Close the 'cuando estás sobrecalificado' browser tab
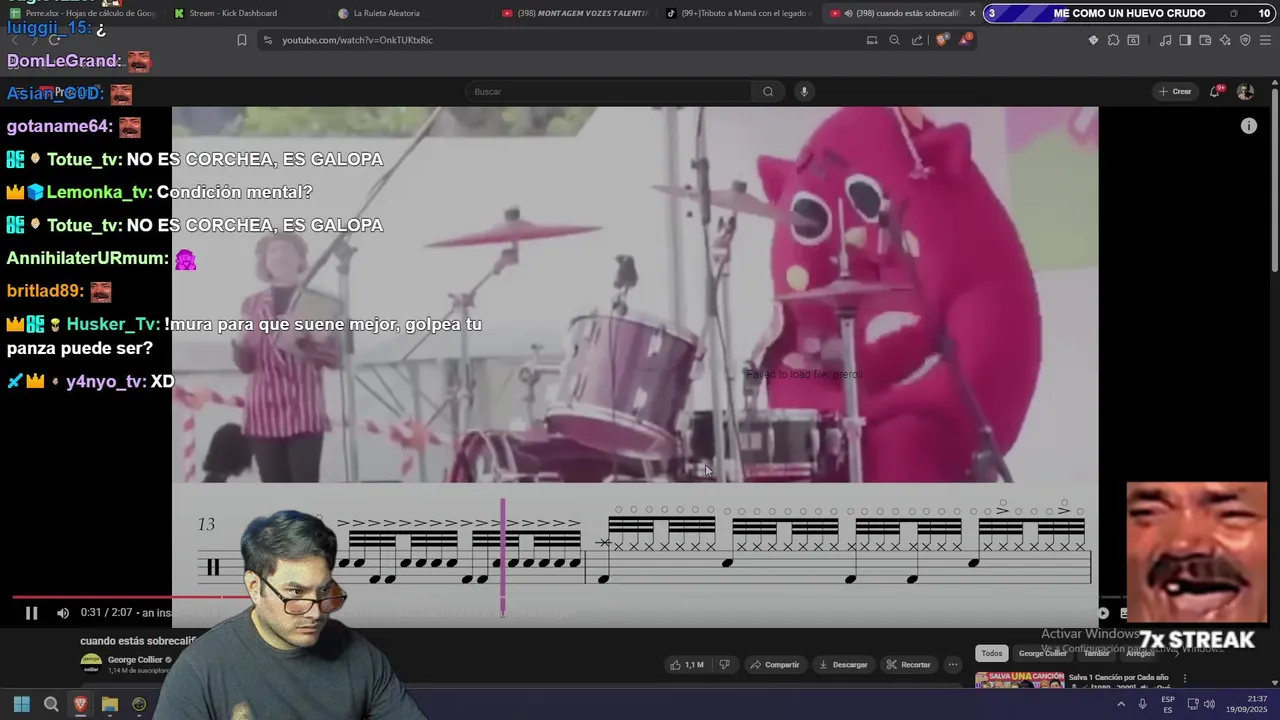Screen dimensions: 1280x720 [x=972, y=13]
